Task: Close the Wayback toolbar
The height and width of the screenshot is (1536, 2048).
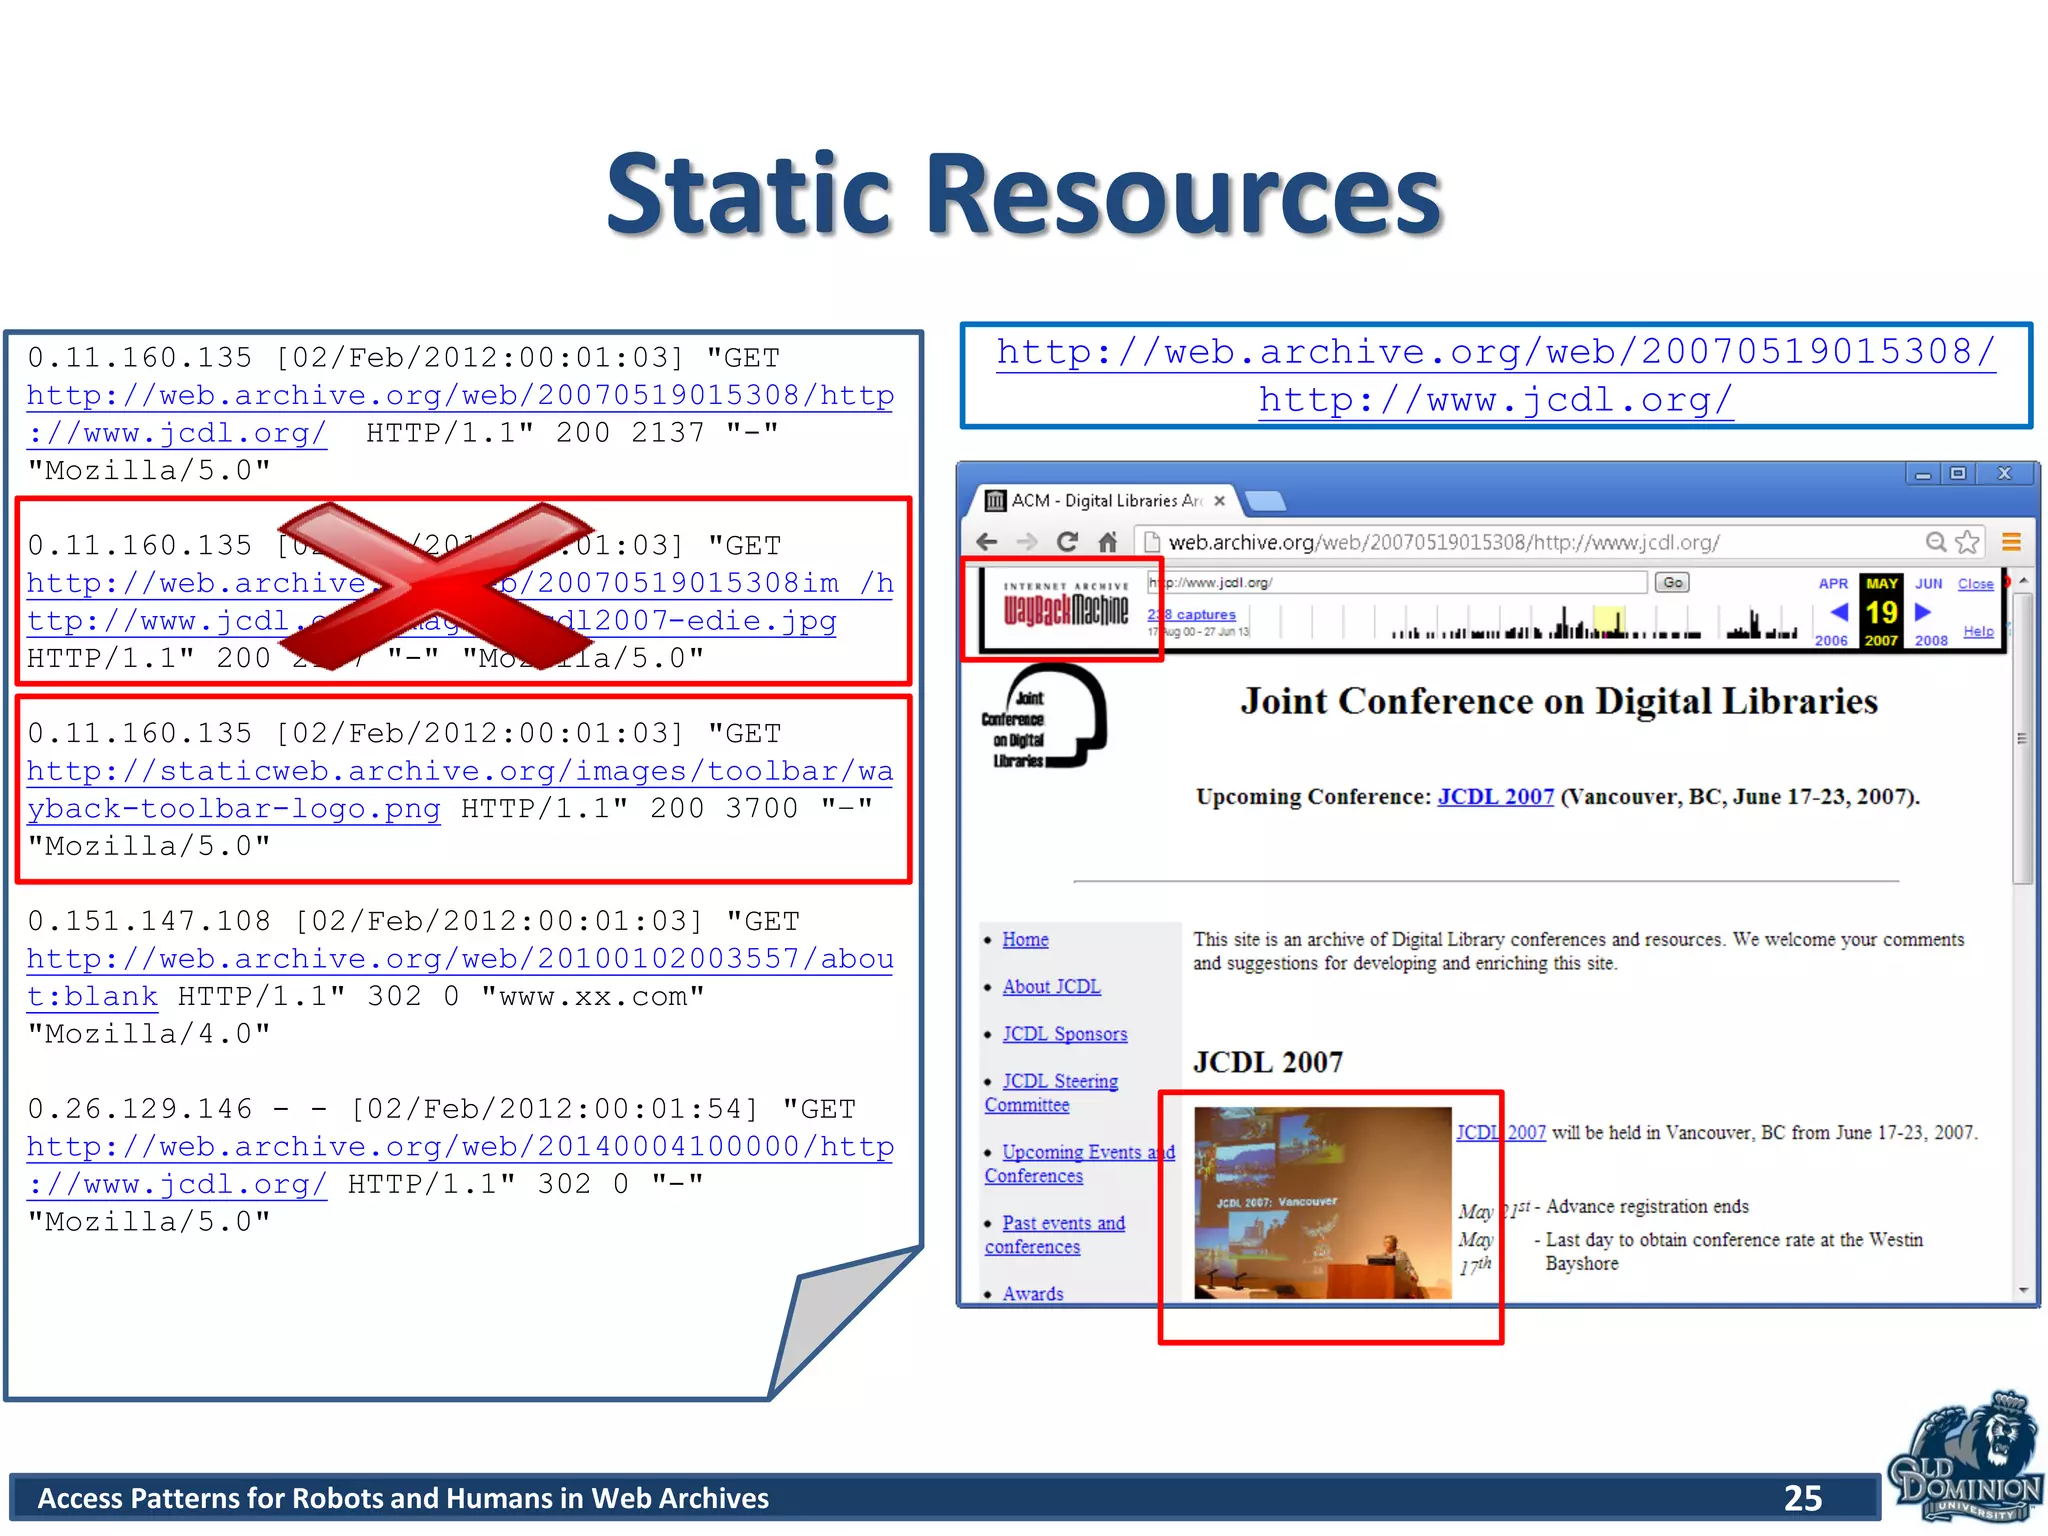Action: click(1975, 584)
